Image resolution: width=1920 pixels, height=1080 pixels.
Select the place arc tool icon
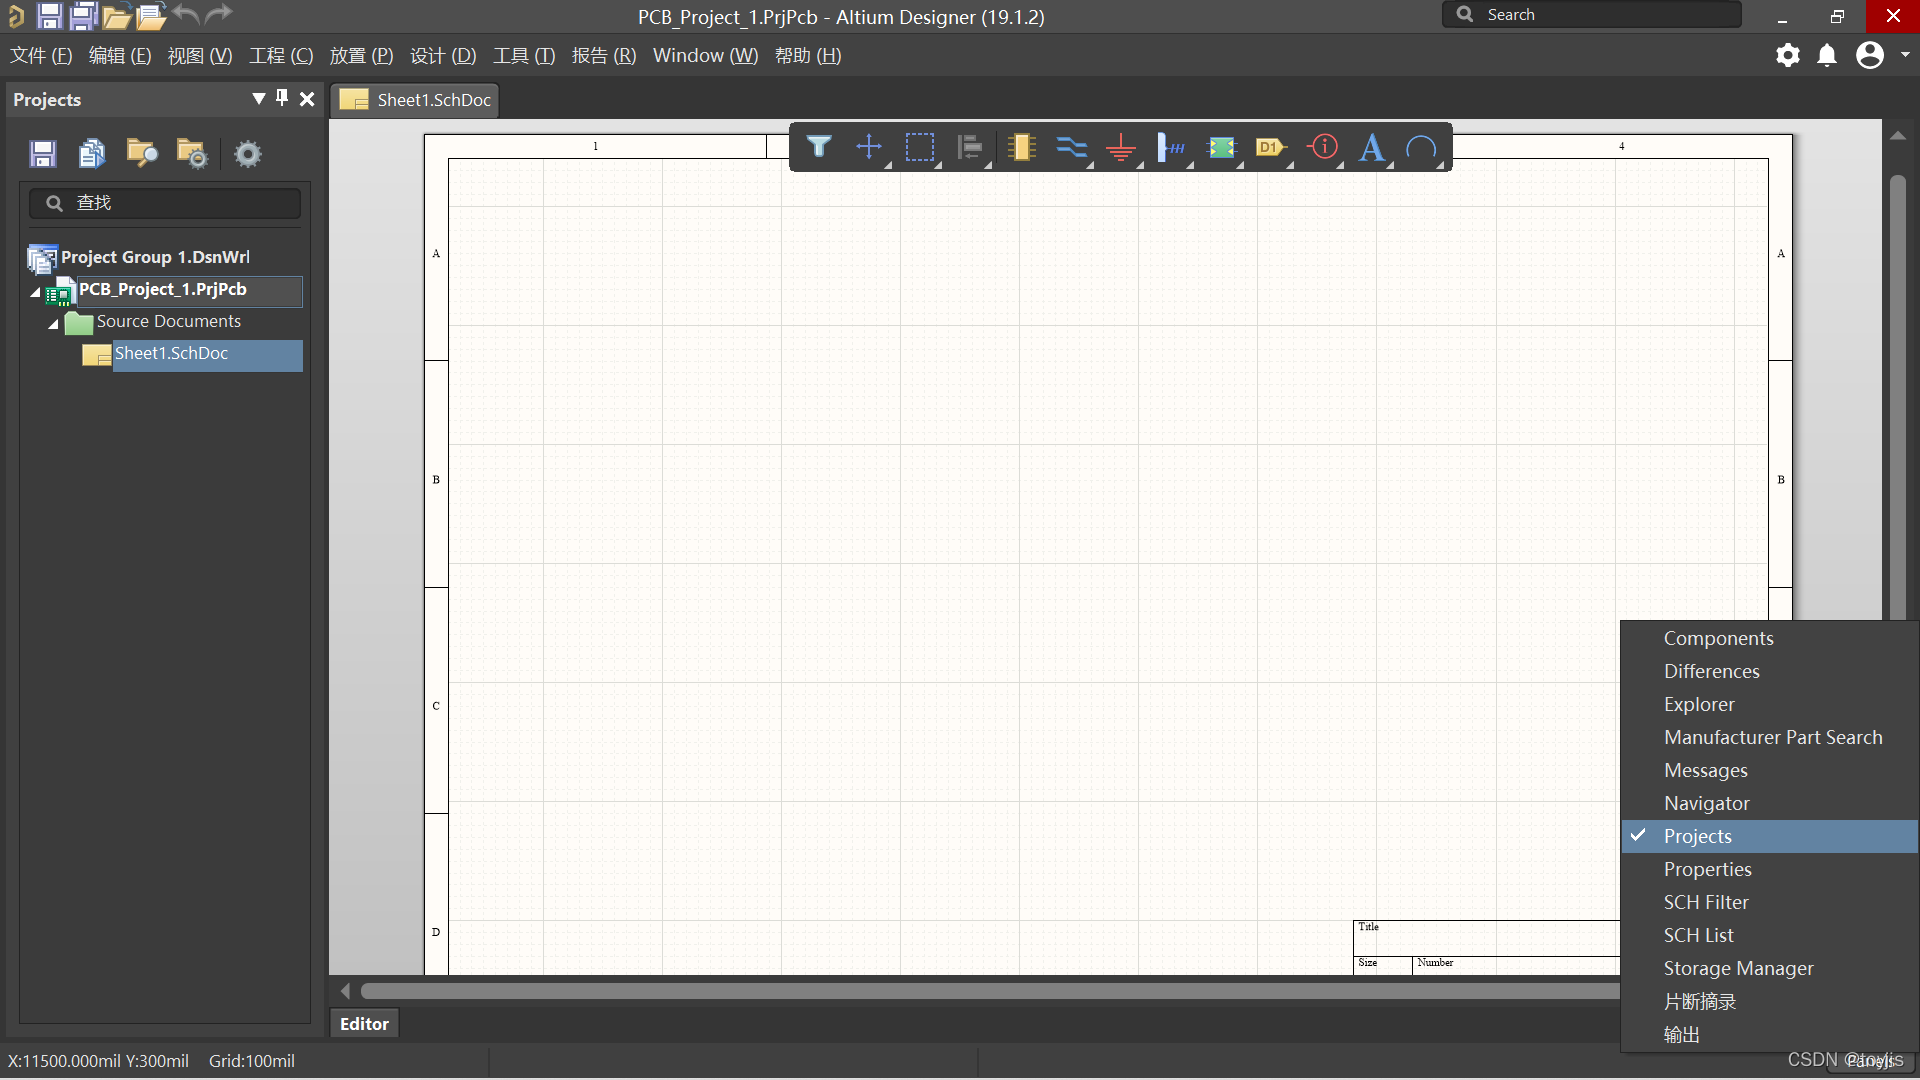pos(1421,148)
